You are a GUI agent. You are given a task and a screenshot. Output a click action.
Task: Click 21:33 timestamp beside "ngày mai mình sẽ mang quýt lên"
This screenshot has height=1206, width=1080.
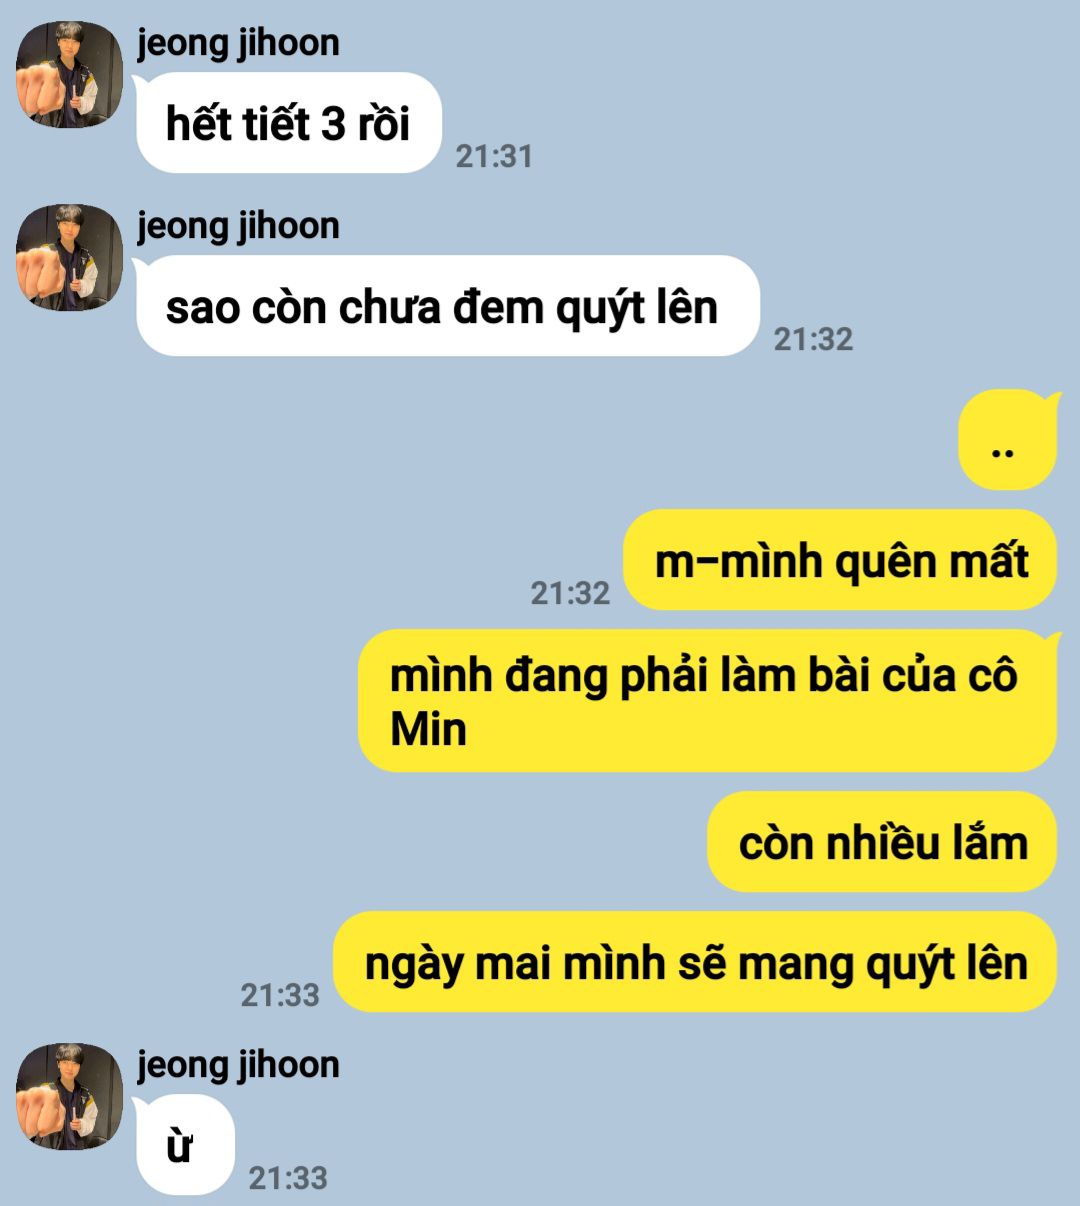[280, 995]
